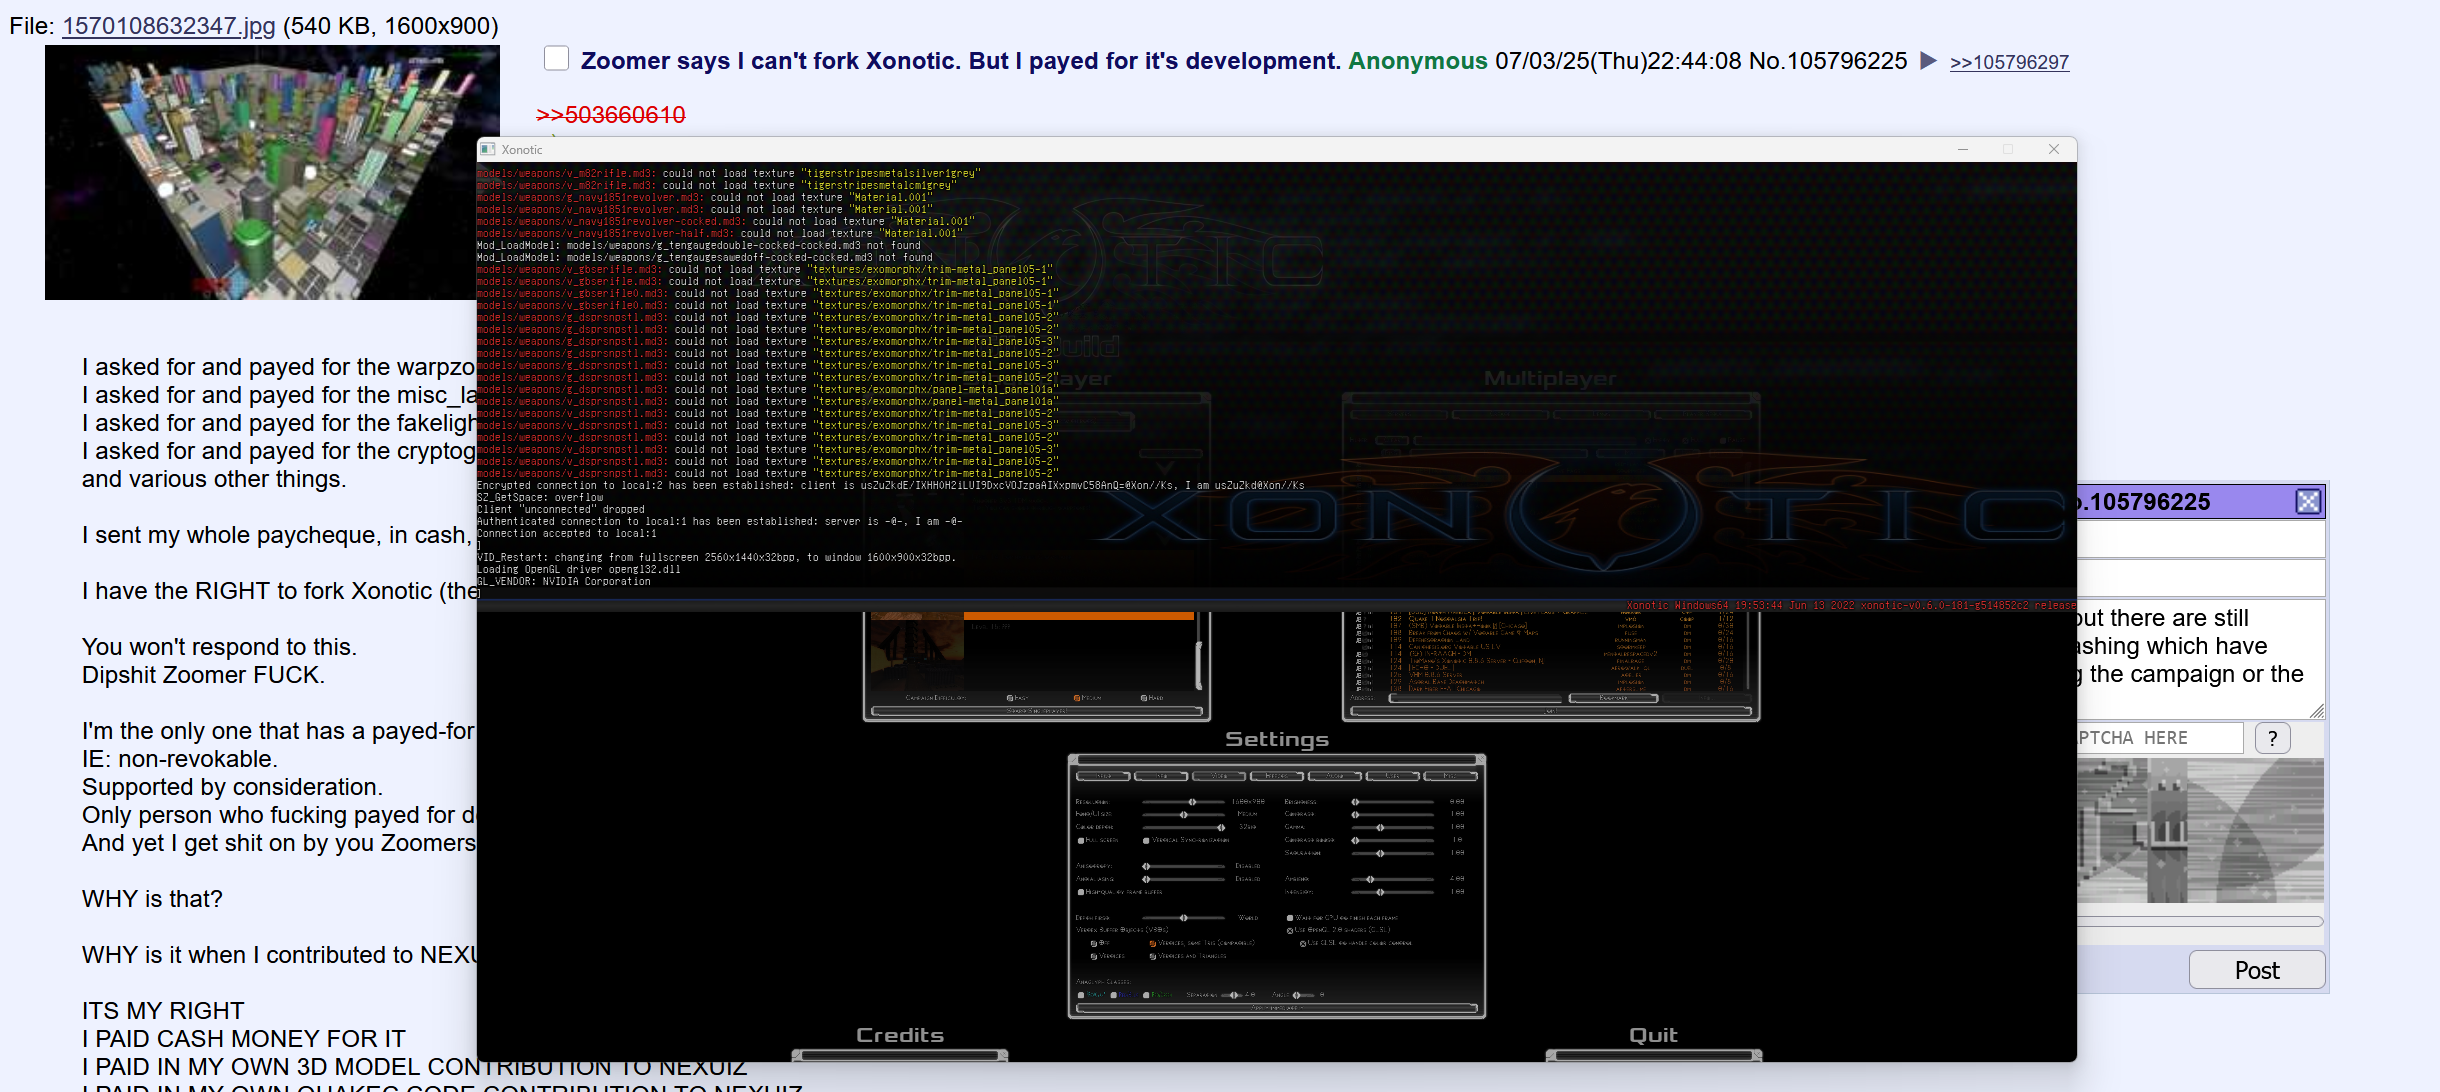The image size is (2440, 1092).
Task: Tick the post selection checkbox
Action: point(556,58)
